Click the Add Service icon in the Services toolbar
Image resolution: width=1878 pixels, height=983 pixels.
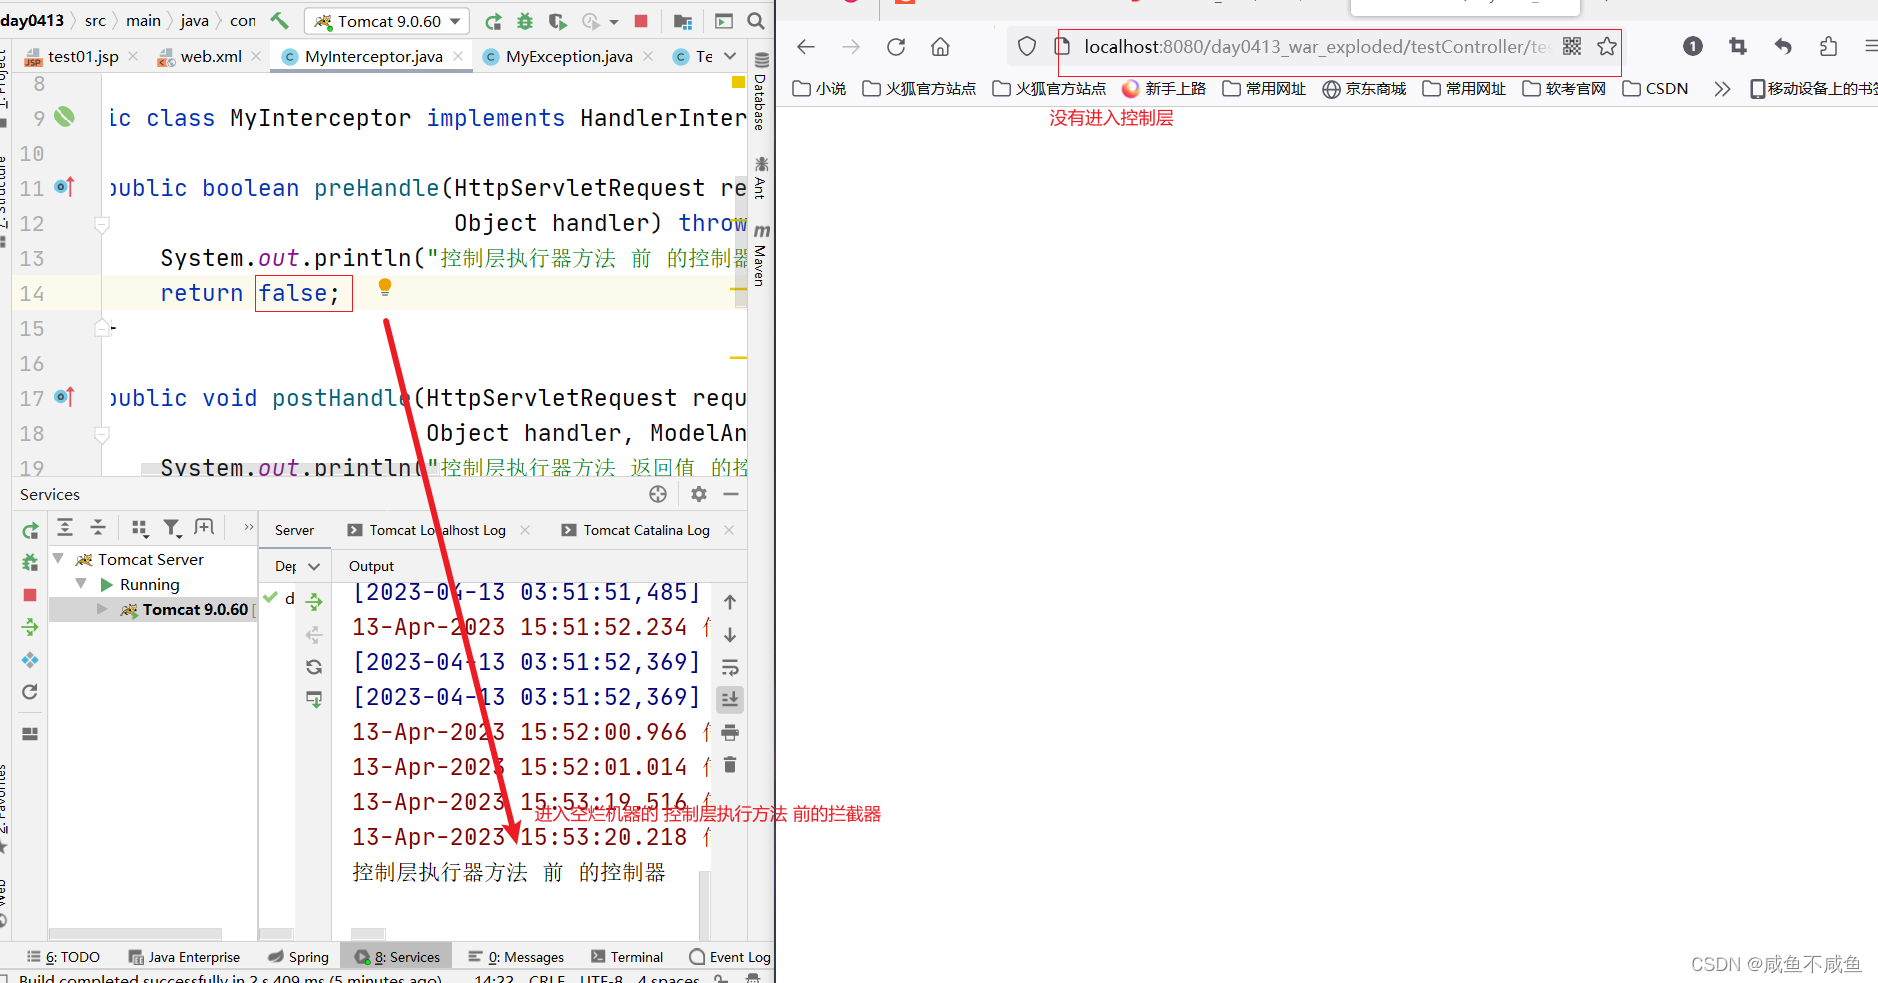pyautogui.click(x=204, y=527)
